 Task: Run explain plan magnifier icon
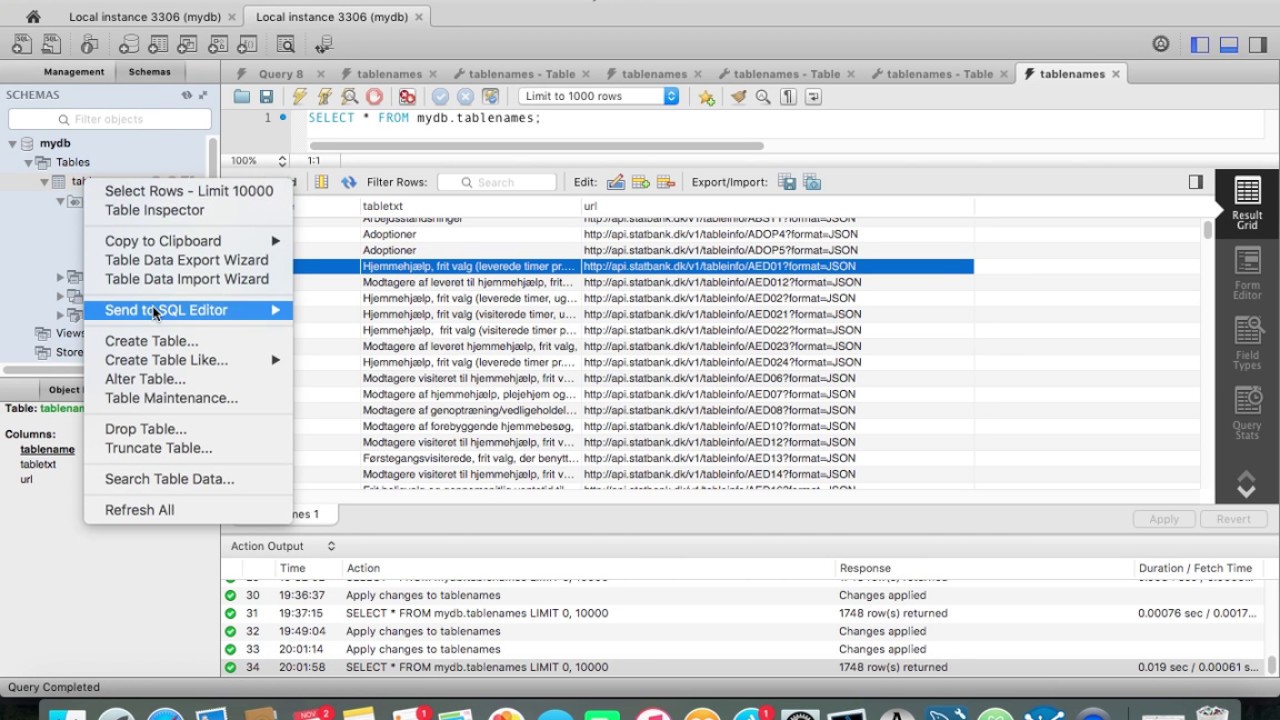[x=349, y=97]
